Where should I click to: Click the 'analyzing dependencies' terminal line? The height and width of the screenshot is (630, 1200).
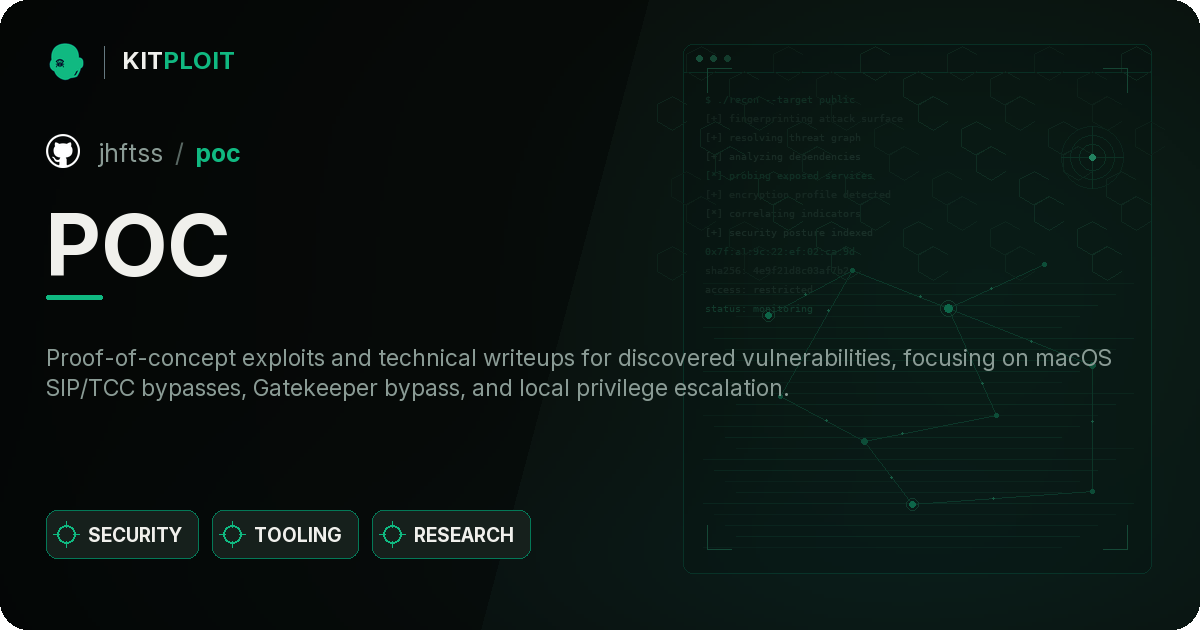coord(783,157)
